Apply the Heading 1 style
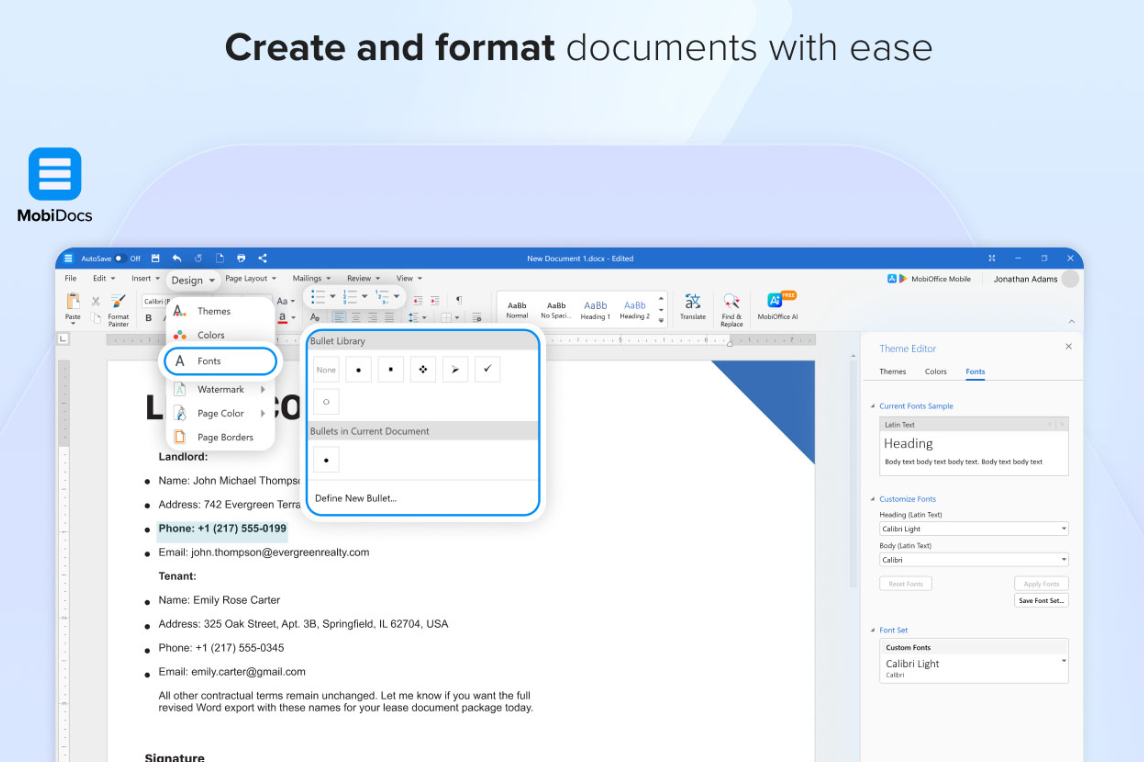This screenshot has width=1144, height=762. click(x=595, y=309)
